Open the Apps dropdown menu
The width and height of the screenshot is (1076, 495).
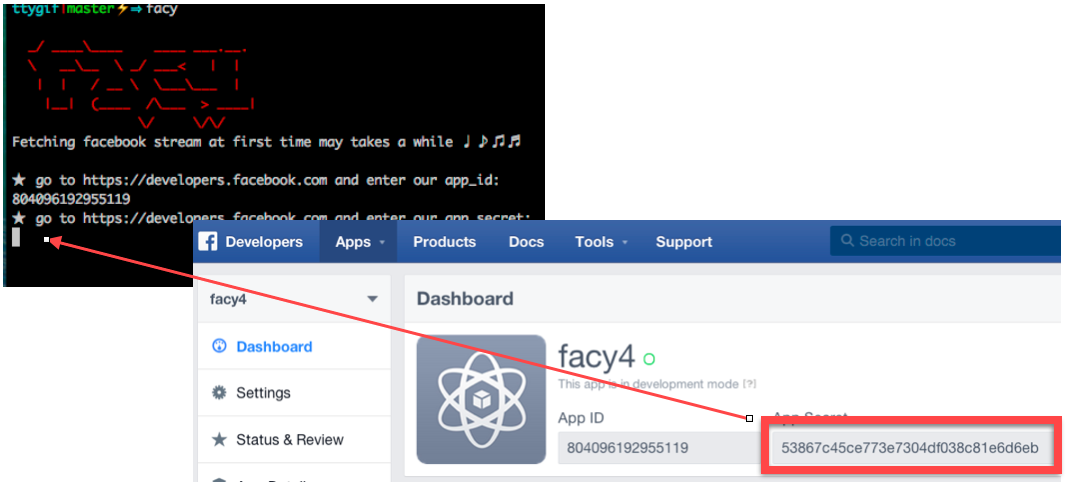tap(358, 242)
